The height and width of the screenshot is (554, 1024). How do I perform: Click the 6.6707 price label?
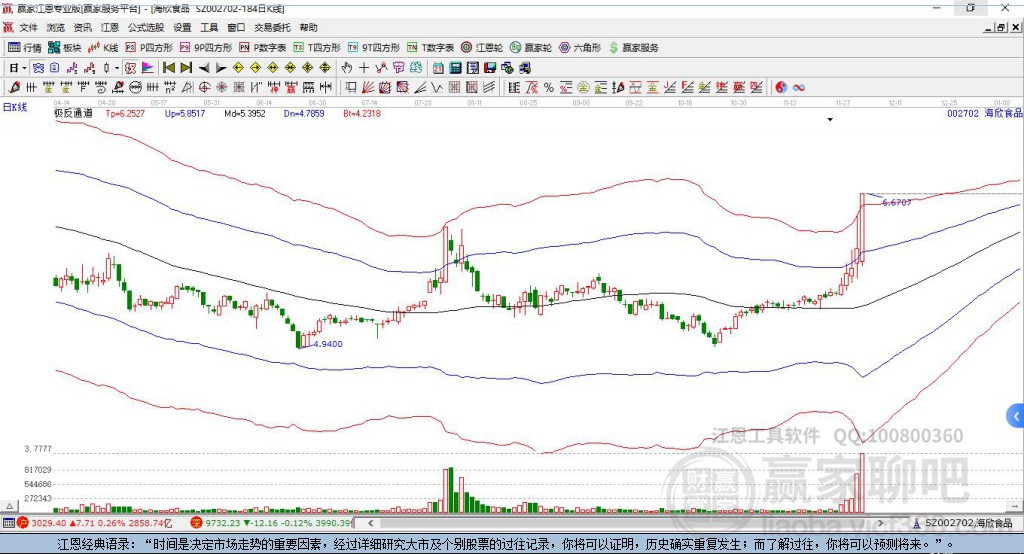coord(897,203)
